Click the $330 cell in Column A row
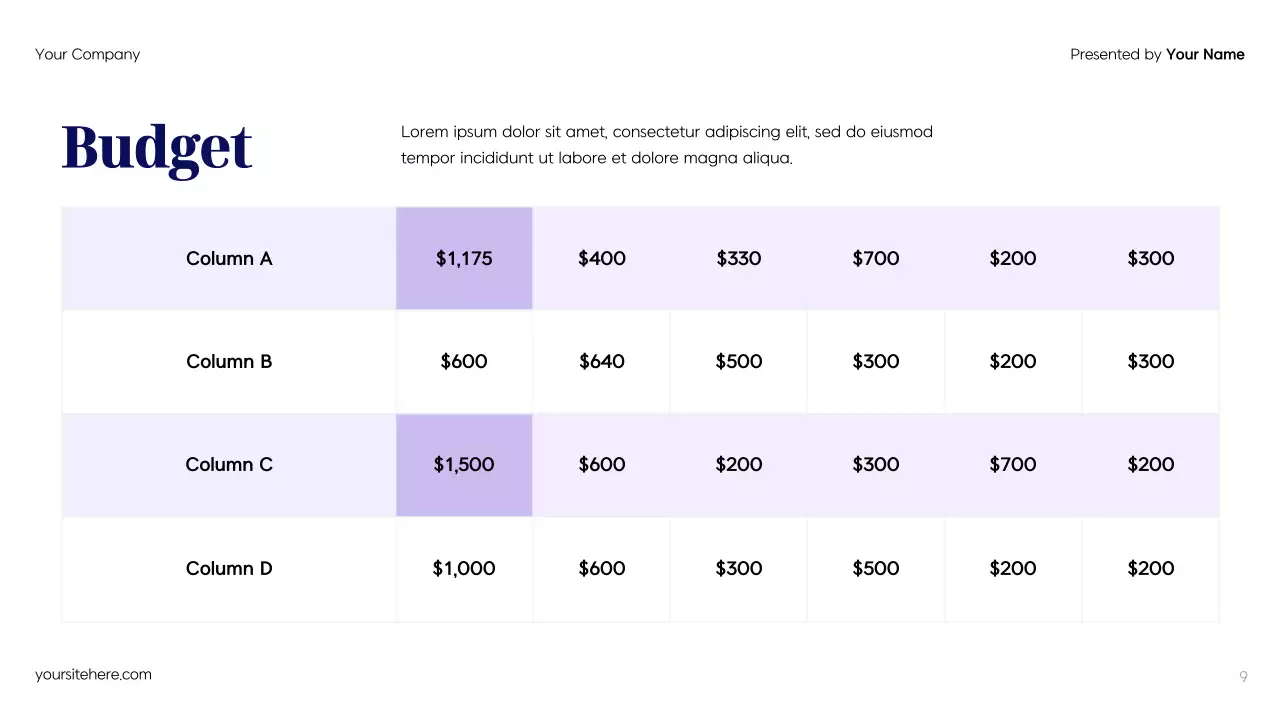The width and height of the screenshot is (1280, 720). pos(739,258)
